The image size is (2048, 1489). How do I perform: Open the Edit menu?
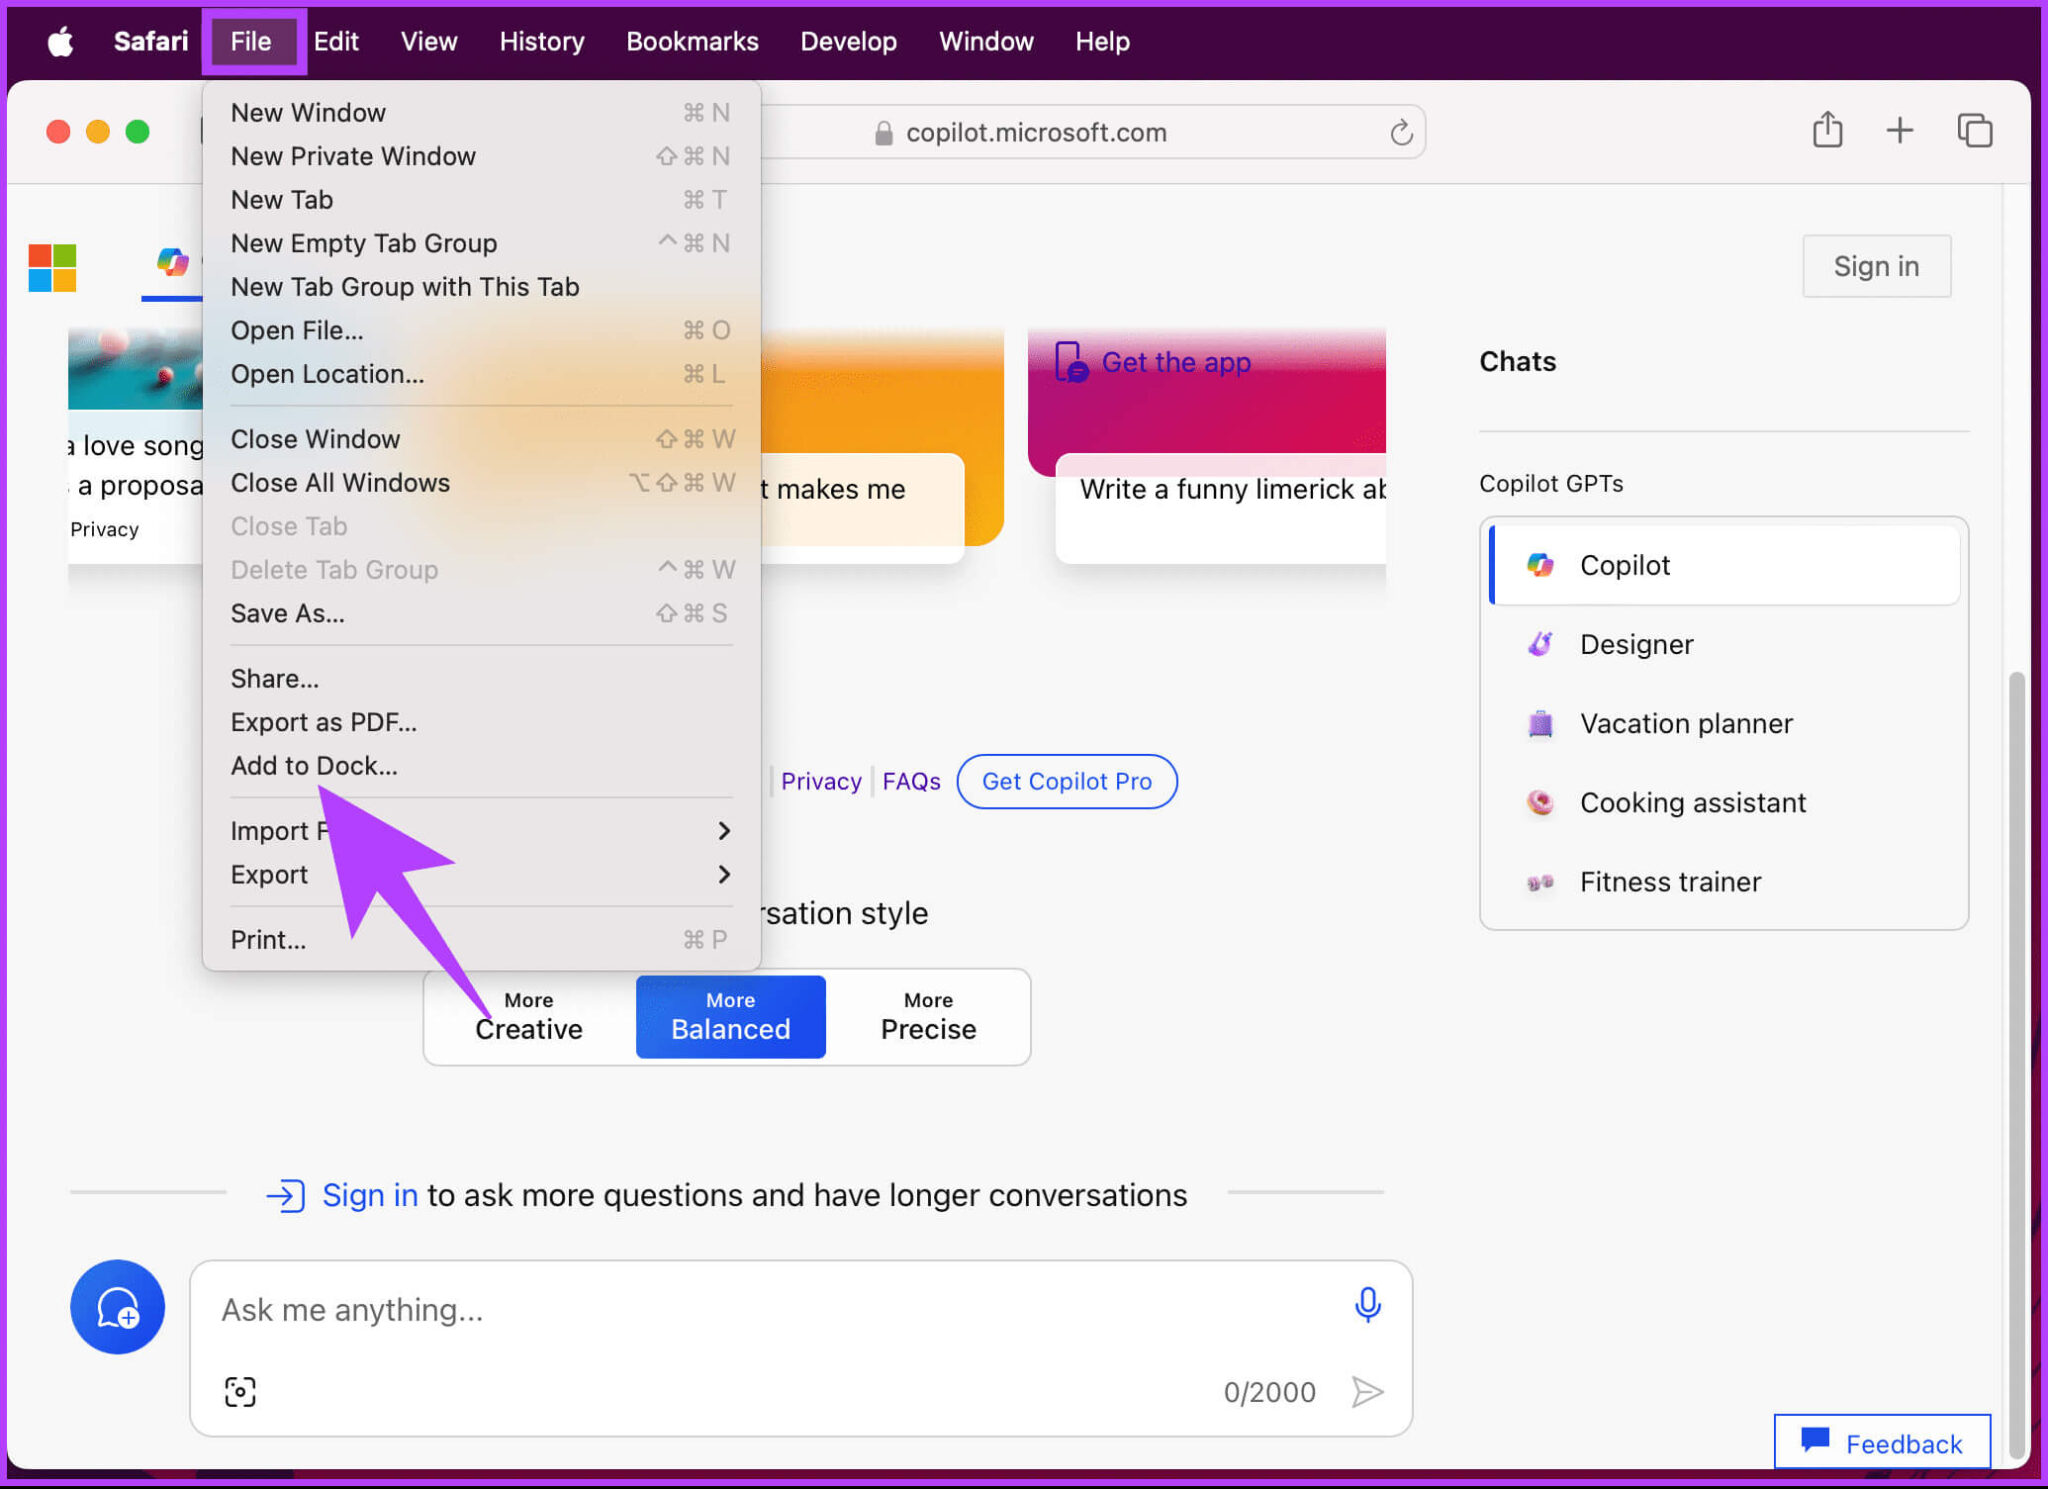pyautogui.click(x=336, y=42)
